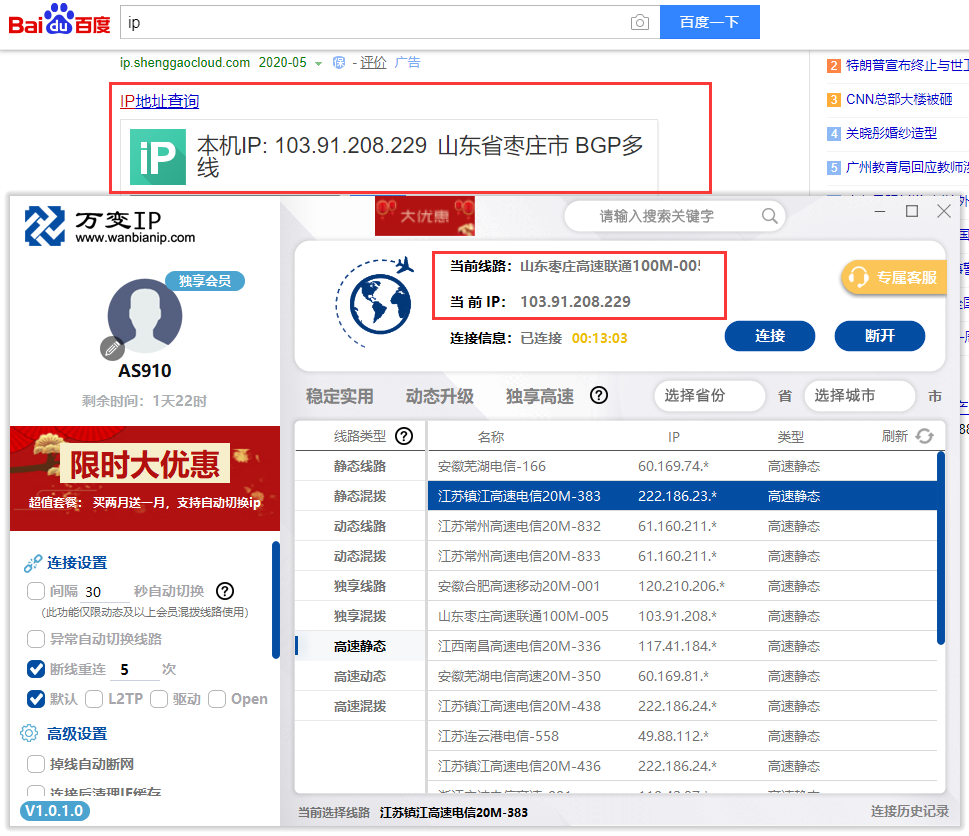
Task: Enable 掉线自动断网 checkbox
Action: pos(36,764)
